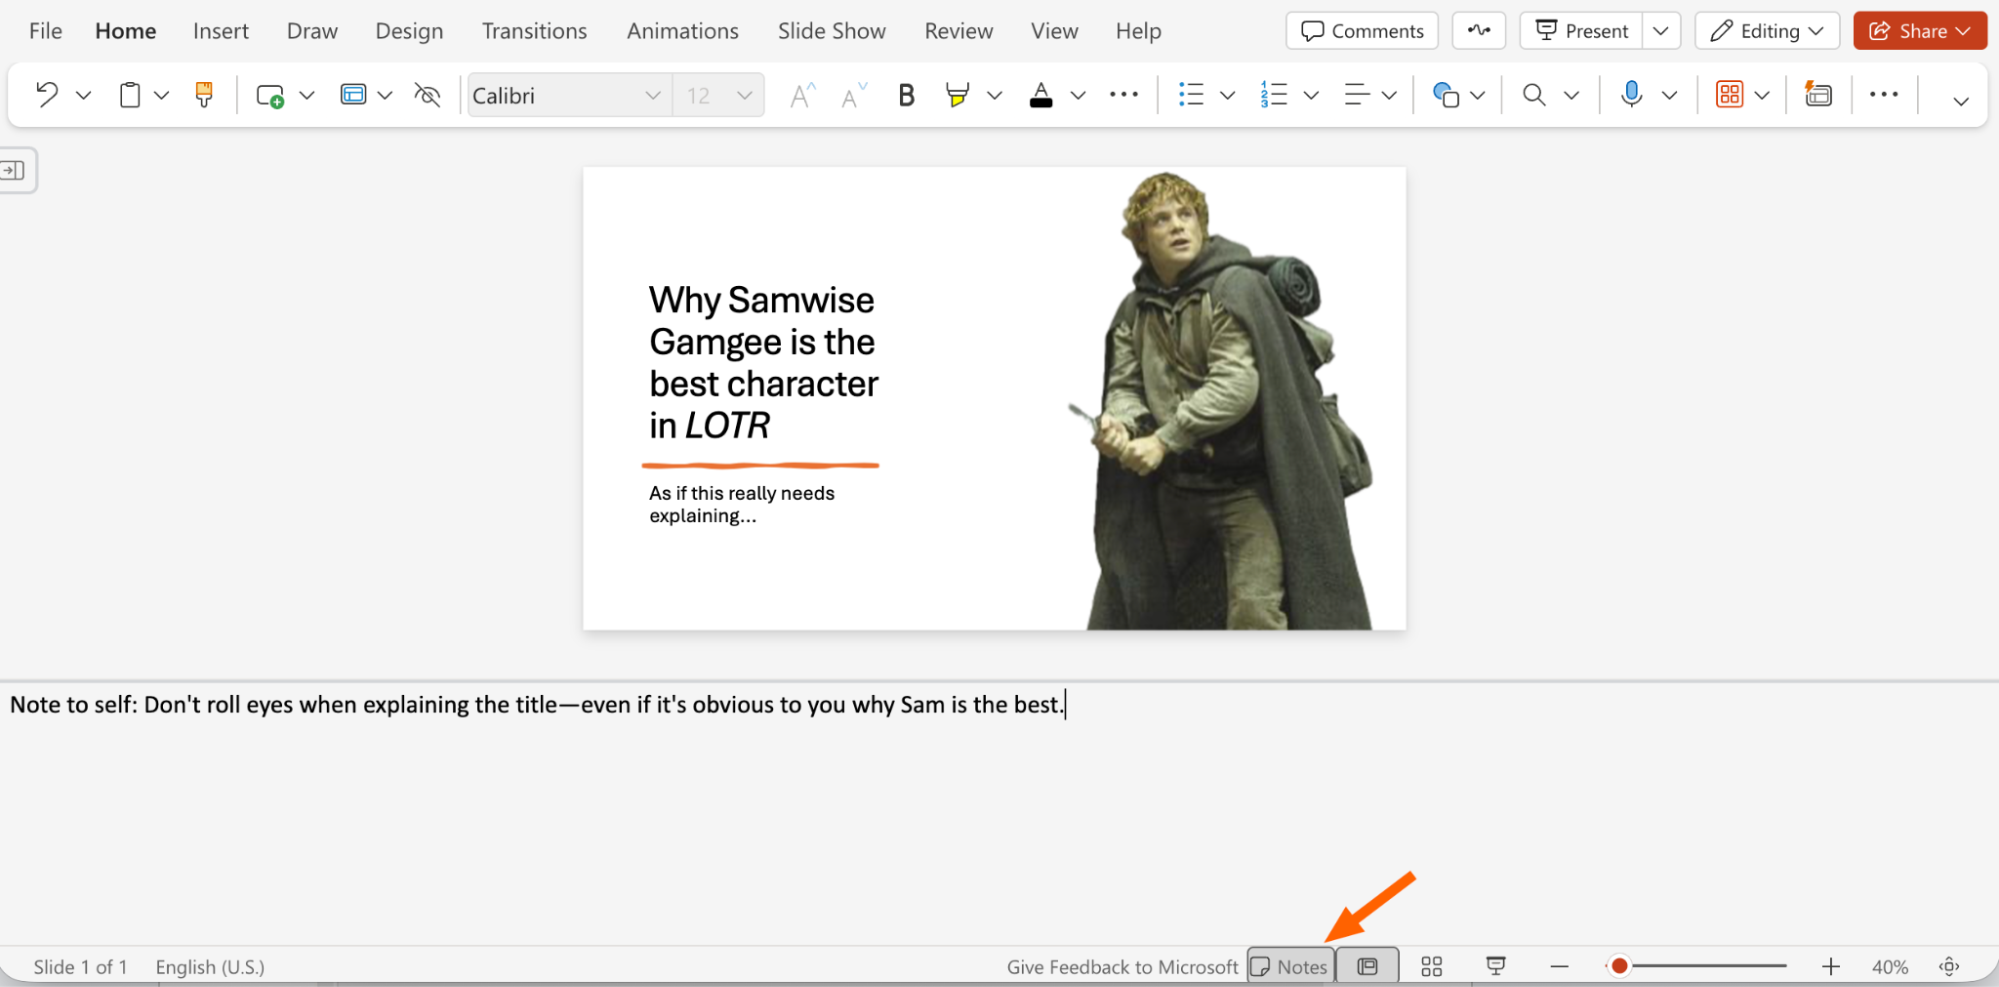
Task: Expand the font color dropdown arrow
Action: click(x=1078, y=95)
